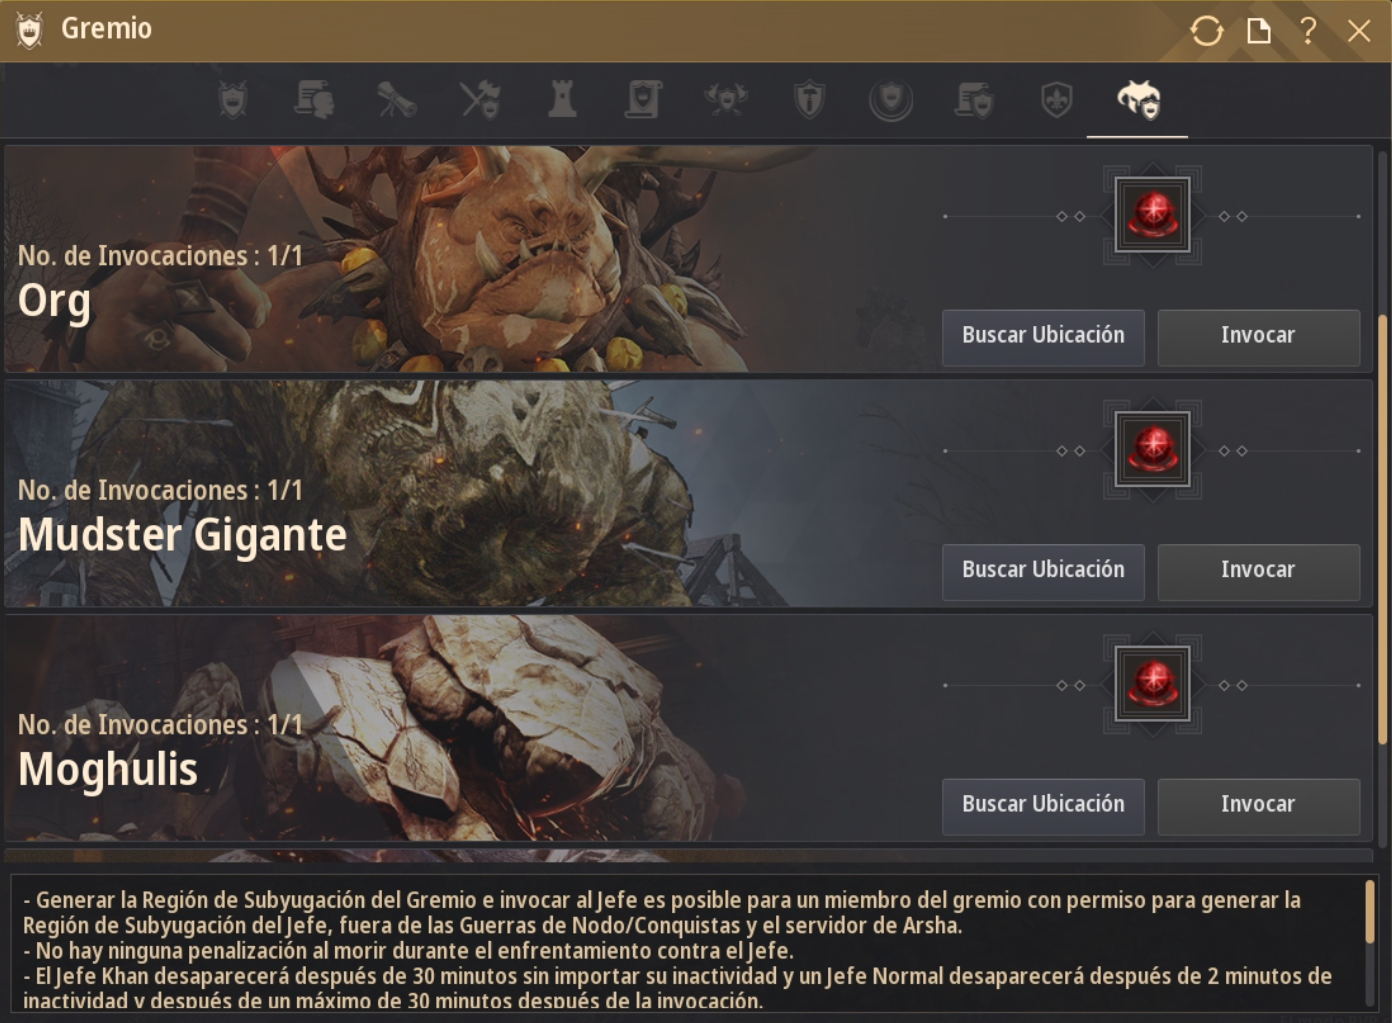Open the crossed axe and hammer tab
The width and height of the screenshot is (1392, 1023).
(x=480, y=100)
